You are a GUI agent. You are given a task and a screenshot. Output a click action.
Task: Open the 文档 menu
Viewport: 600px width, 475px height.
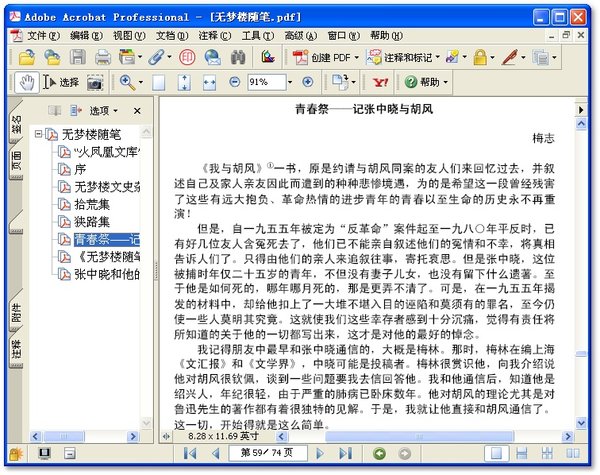pyautogui.click(x=172, y=36)
